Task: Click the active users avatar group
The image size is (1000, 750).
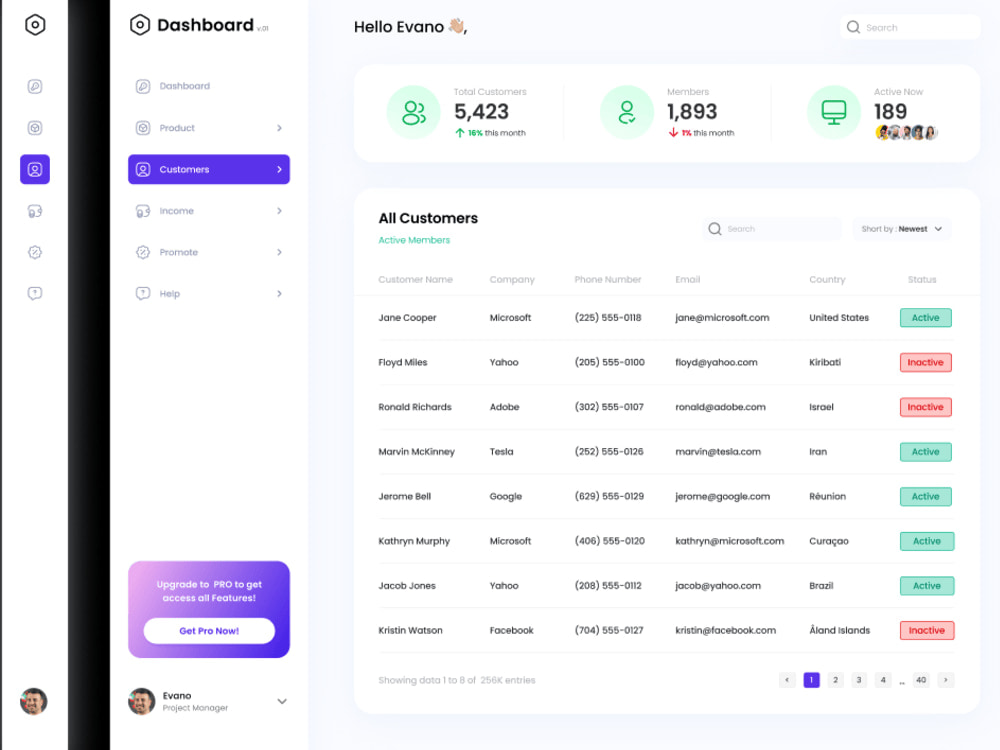Action: click(906, 133)
